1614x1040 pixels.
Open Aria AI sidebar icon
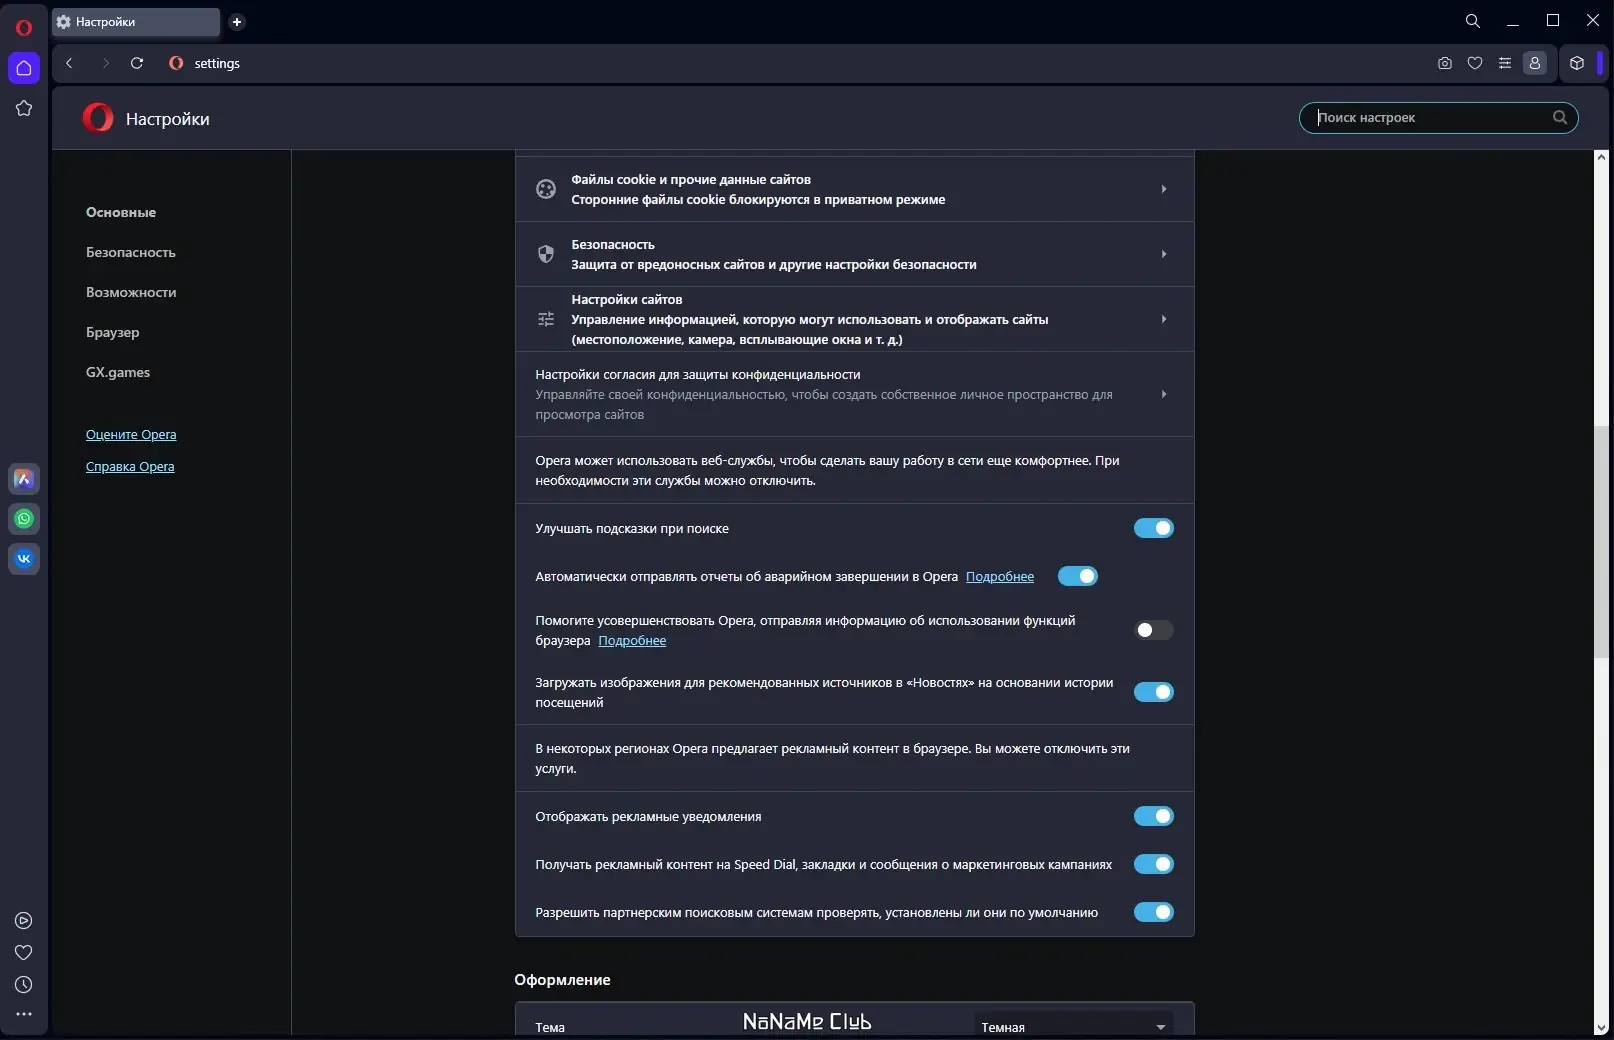pos(24,478)
